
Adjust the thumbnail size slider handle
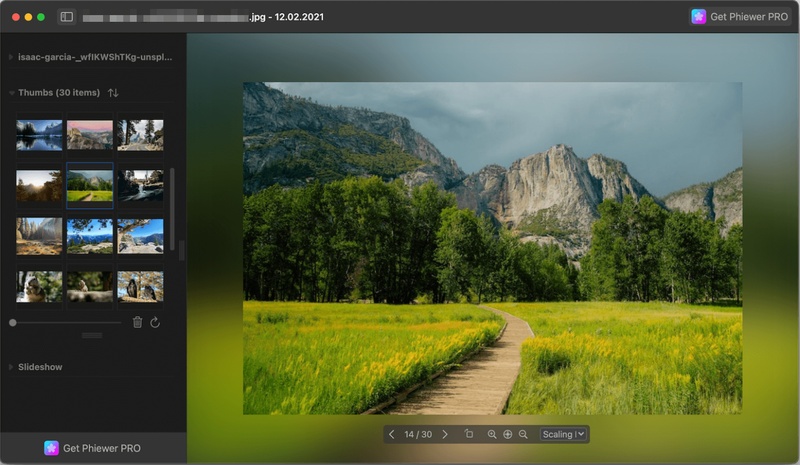(x=13, y=323)
